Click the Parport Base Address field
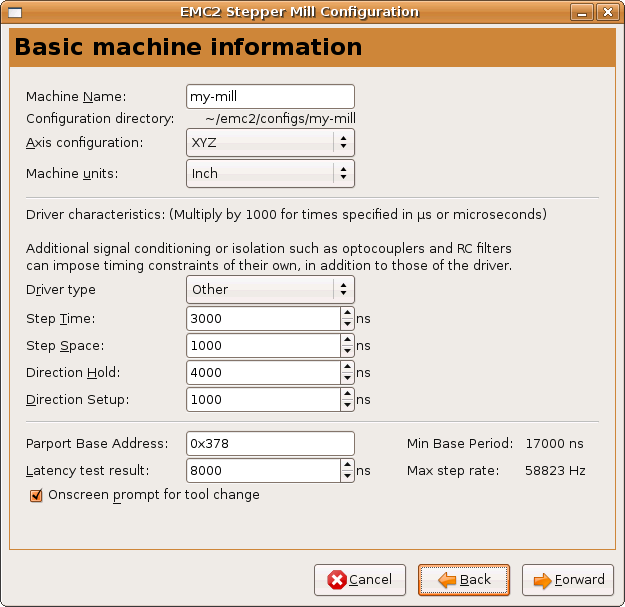Viewport: 625px width, 607px height. coord(270,444)
